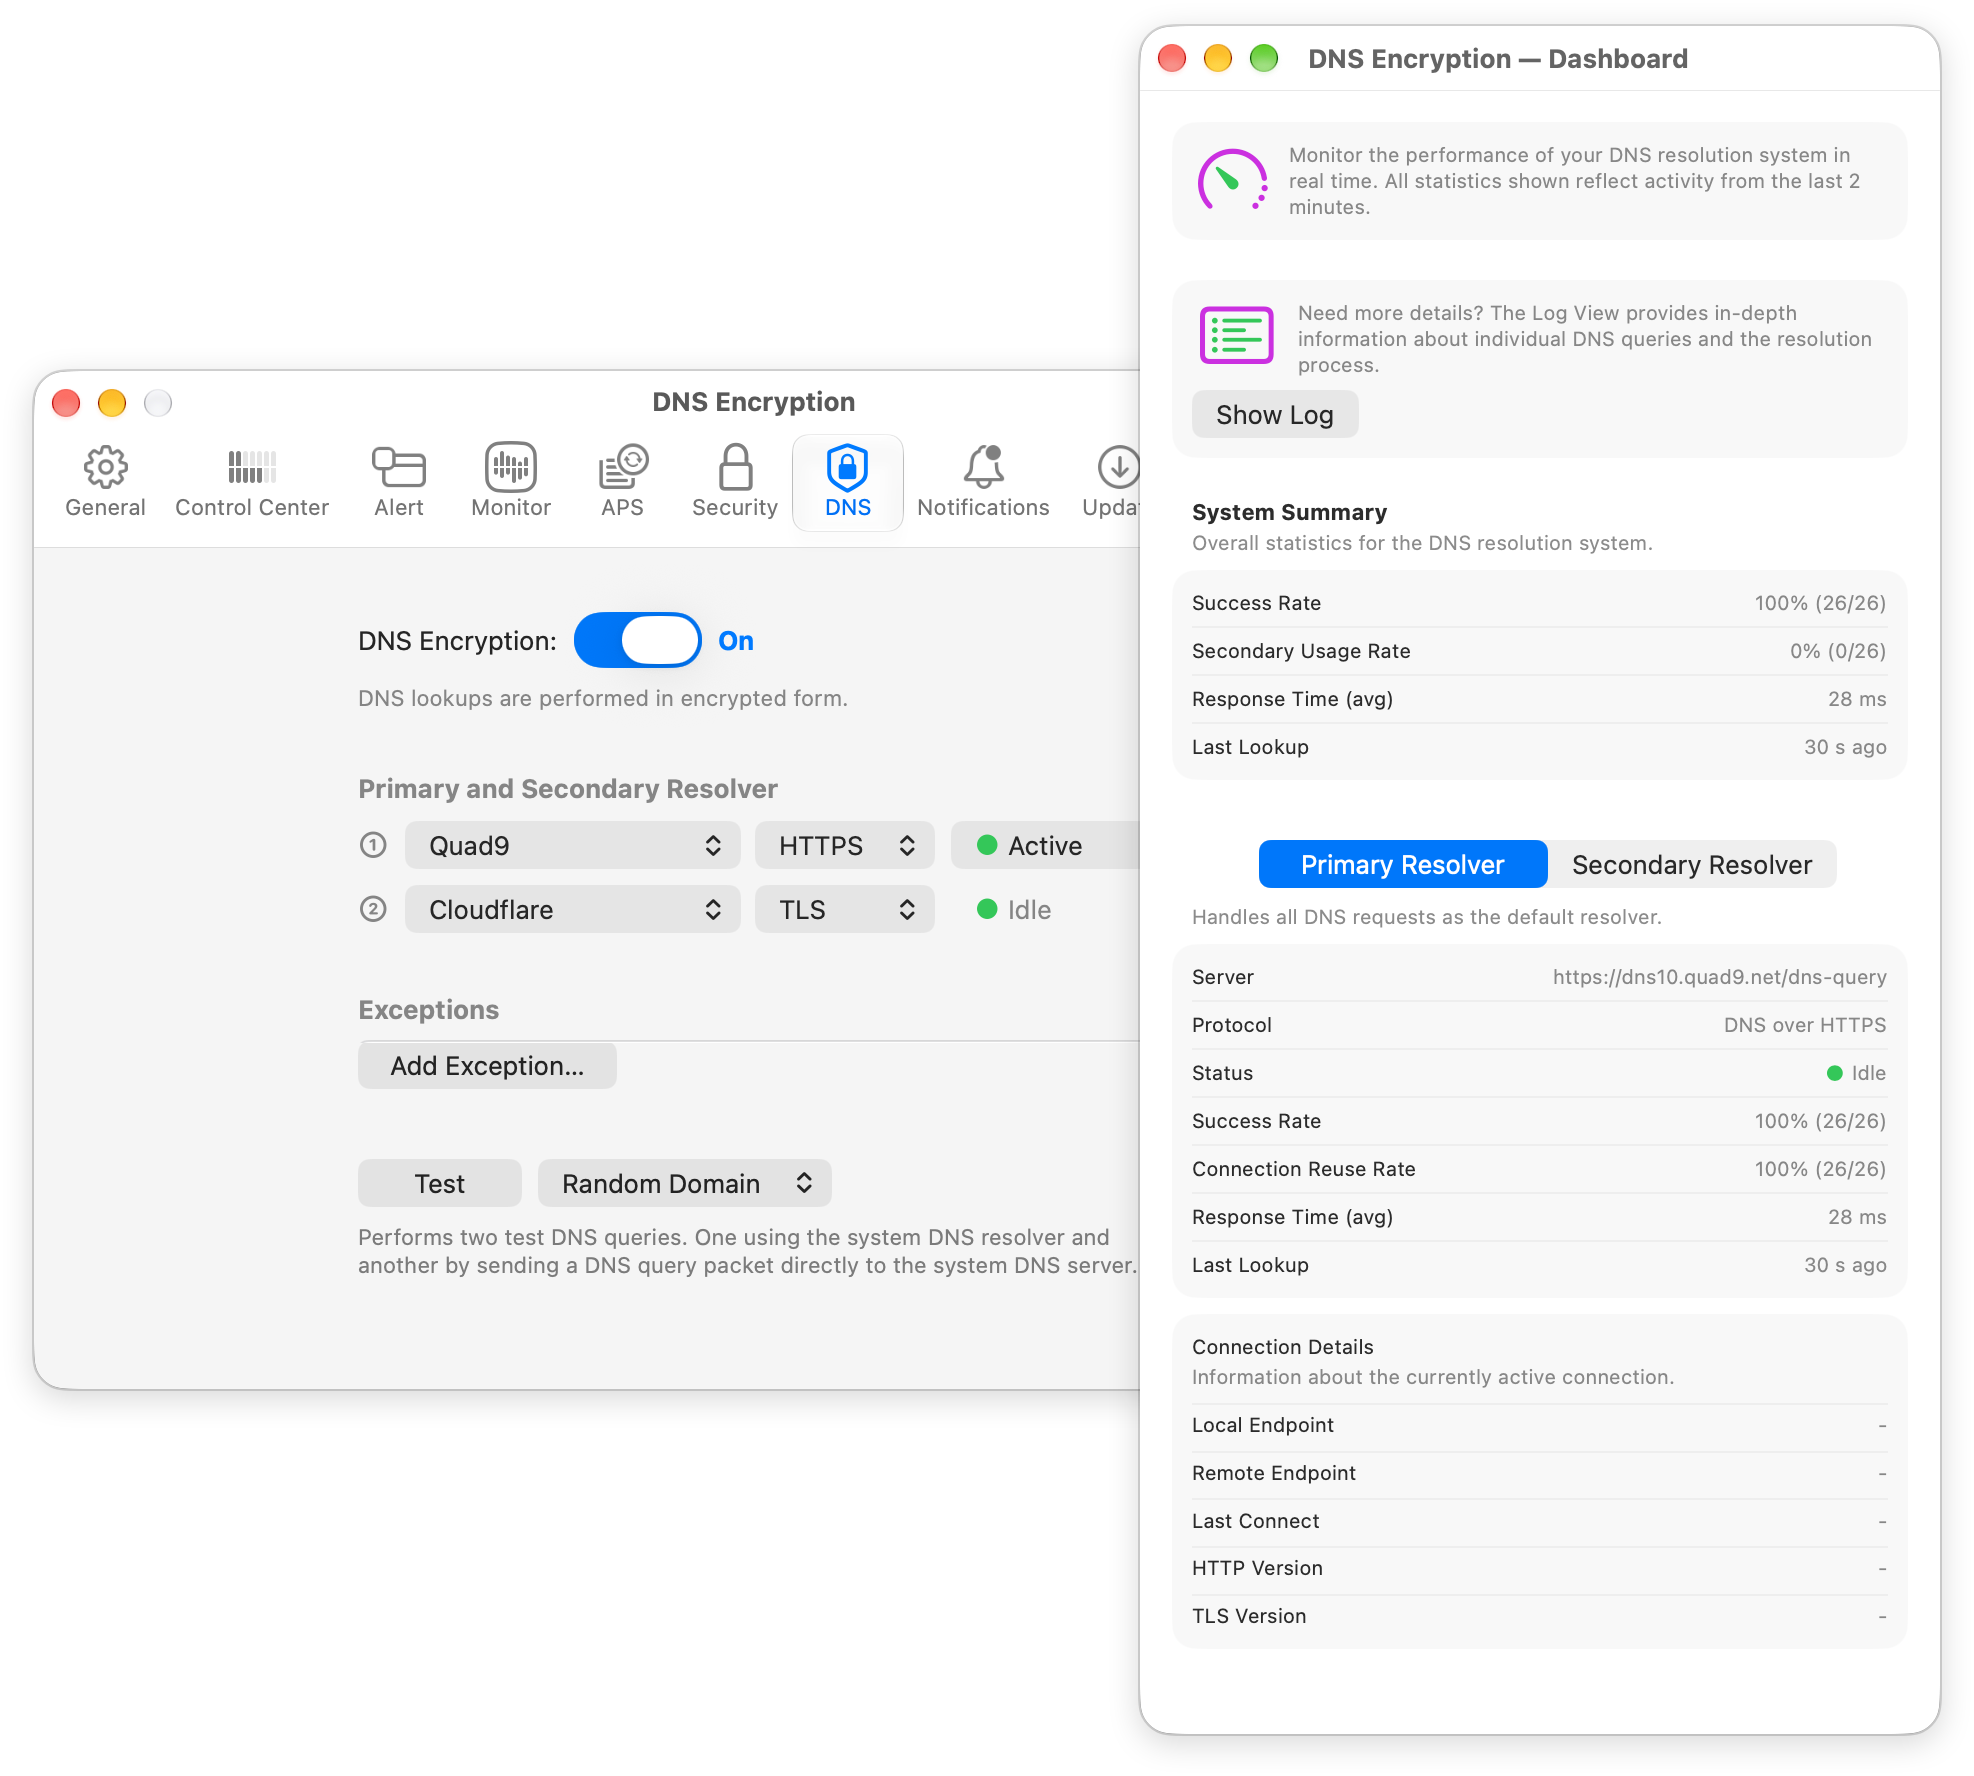Open the APS preferences tab
This screenshot has height=1776, width=1974.
(x=623, y=482)
